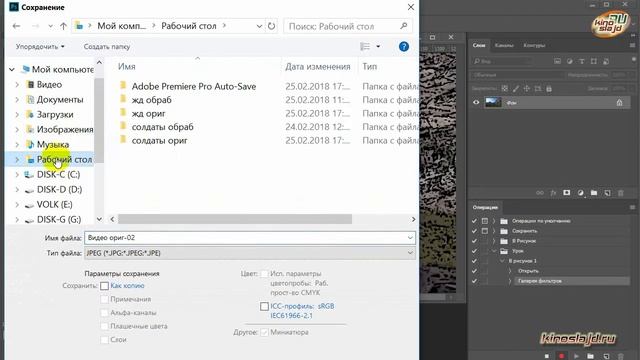Toggle checkmark for Сохранить action set

(x=474, y=231)
